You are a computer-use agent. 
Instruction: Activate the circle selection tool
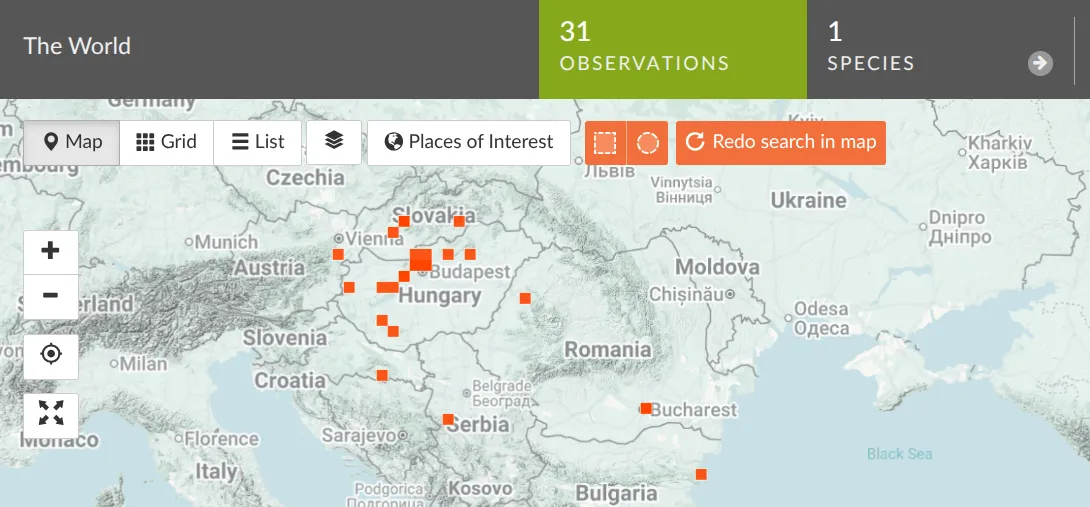pyautogui.click(x=648, y=142)
